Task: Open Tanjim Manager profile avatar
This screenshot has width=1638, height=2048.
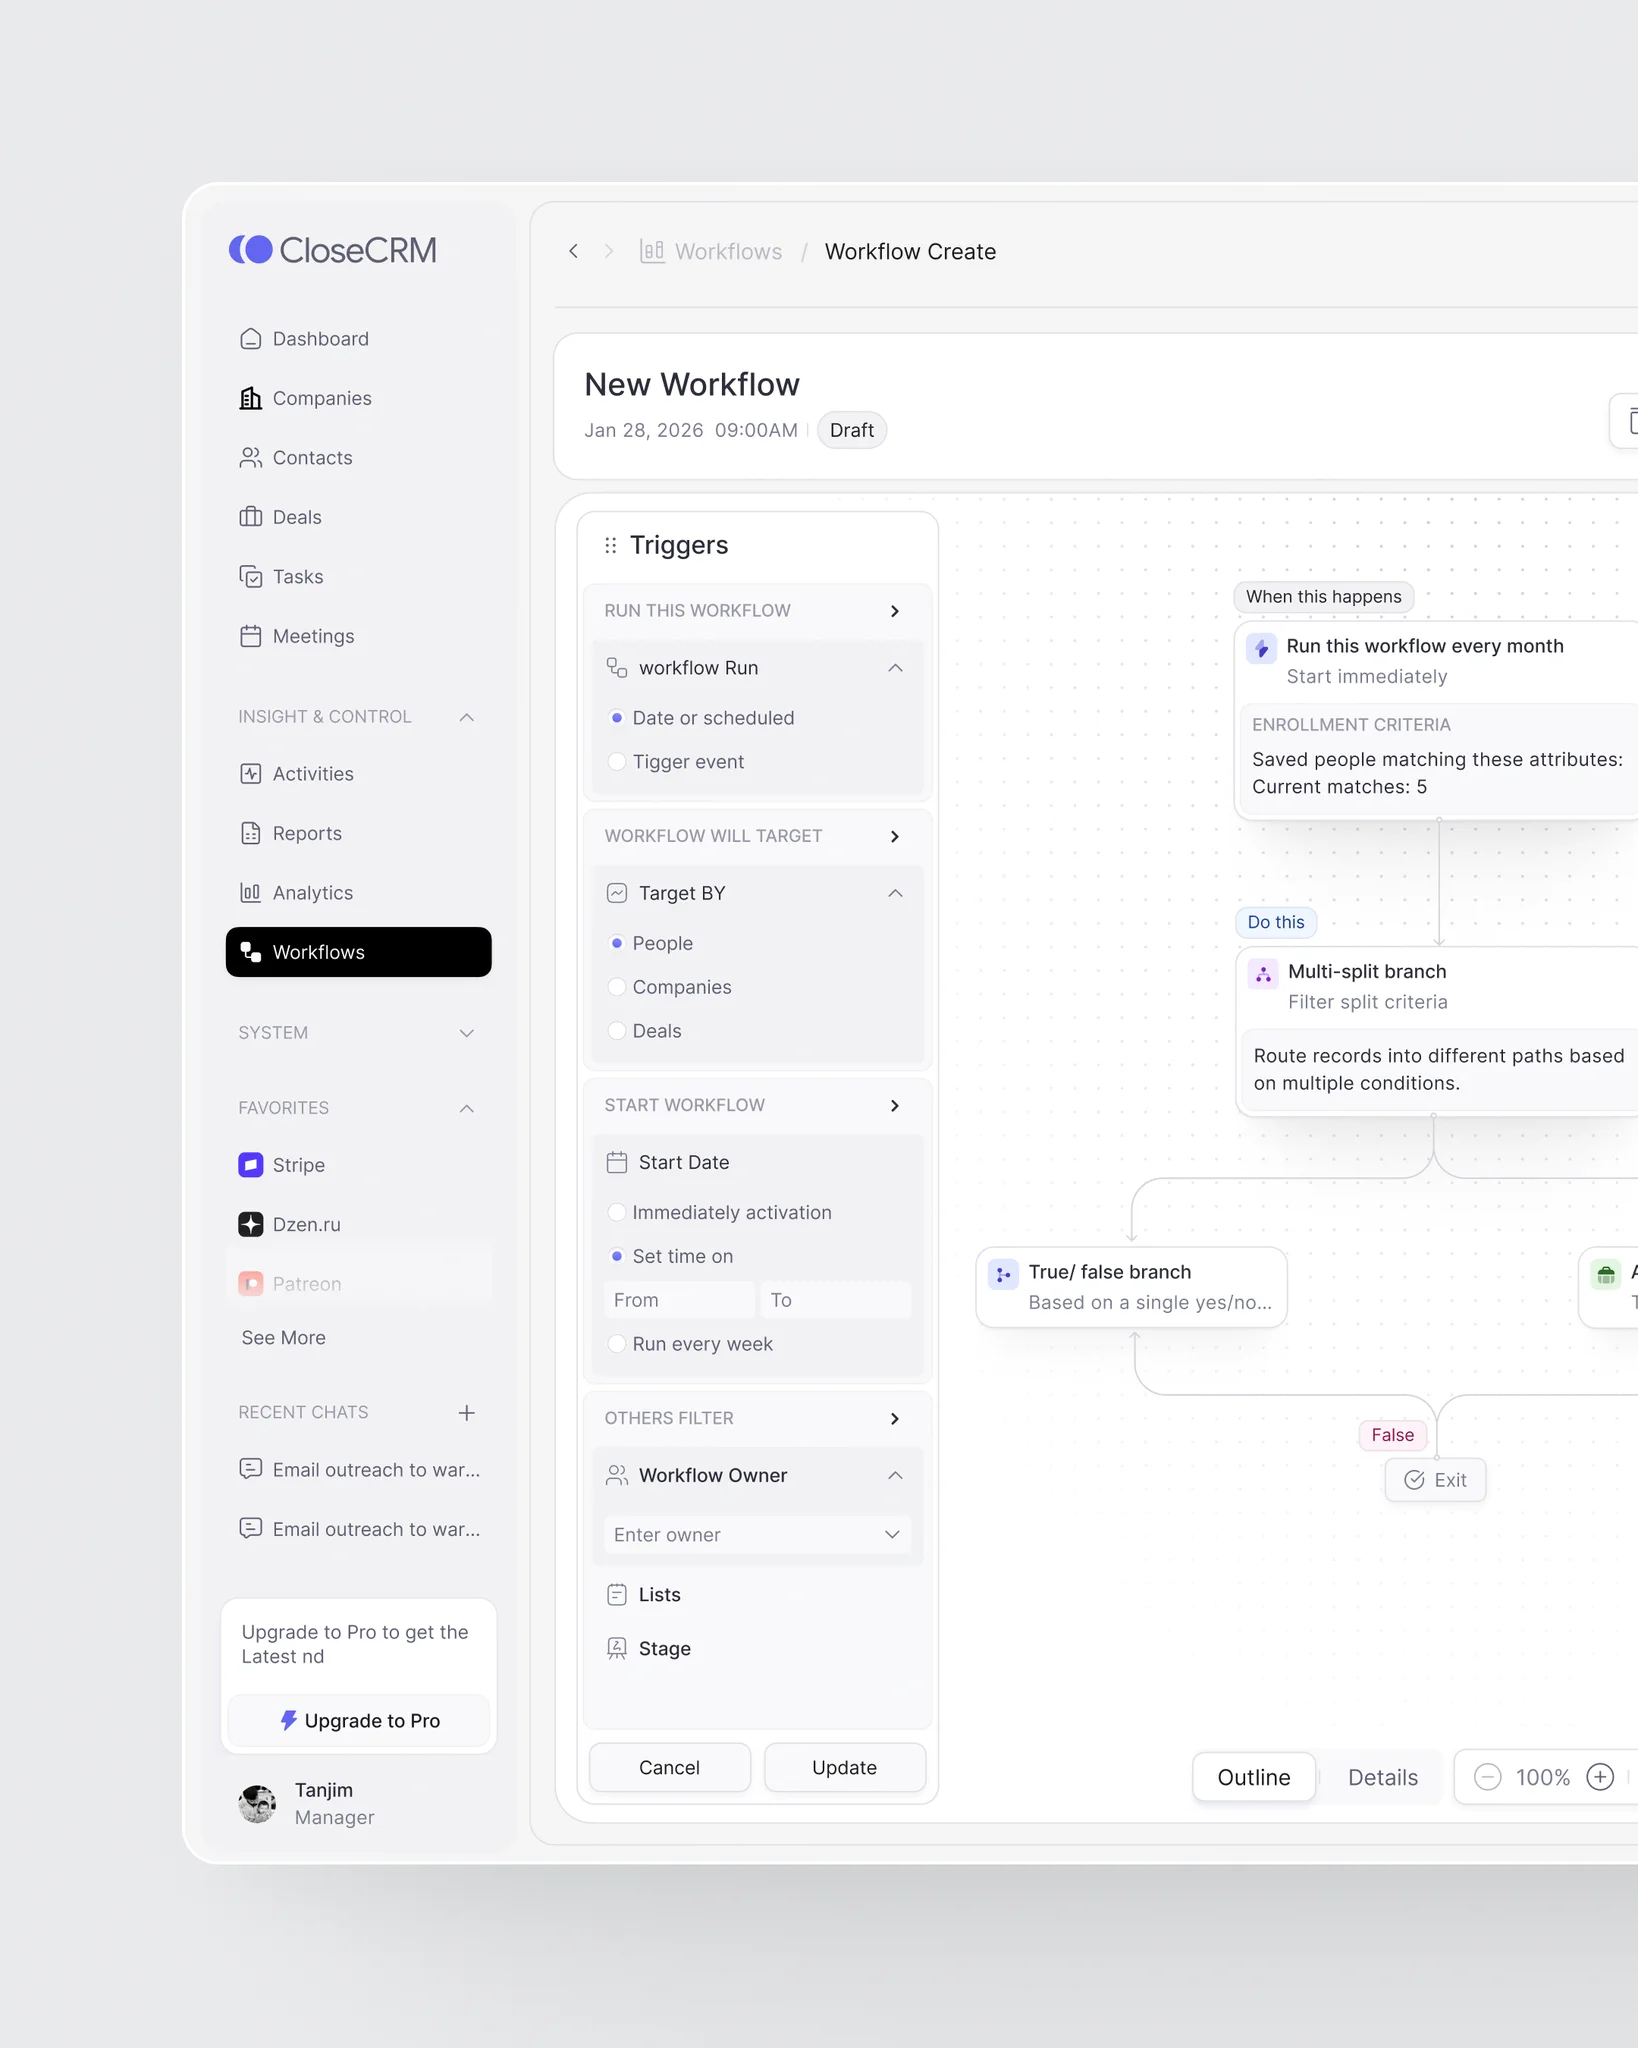Action: 258,1803
